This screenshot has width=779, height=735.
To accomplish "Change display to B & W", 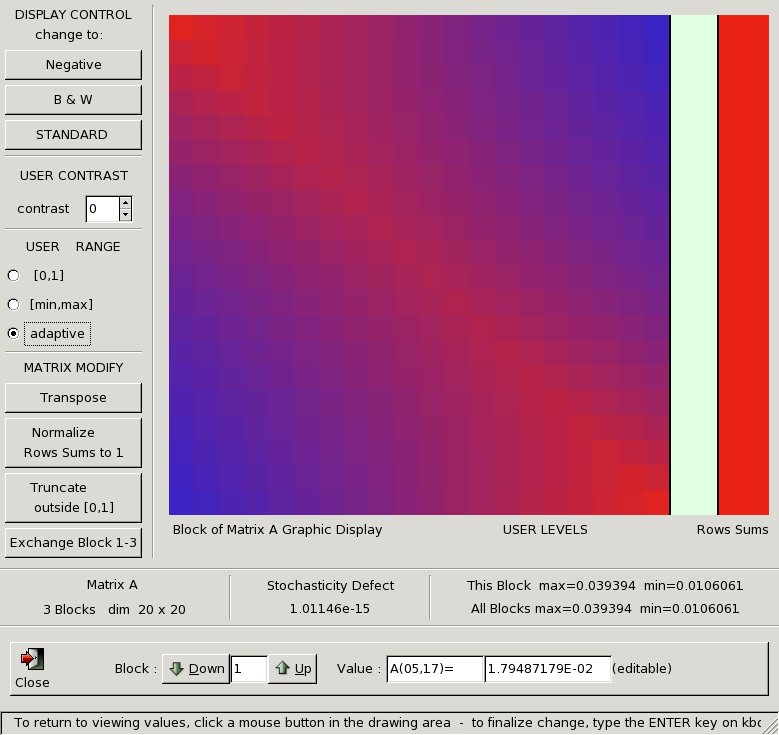I will tap(73, 100).
